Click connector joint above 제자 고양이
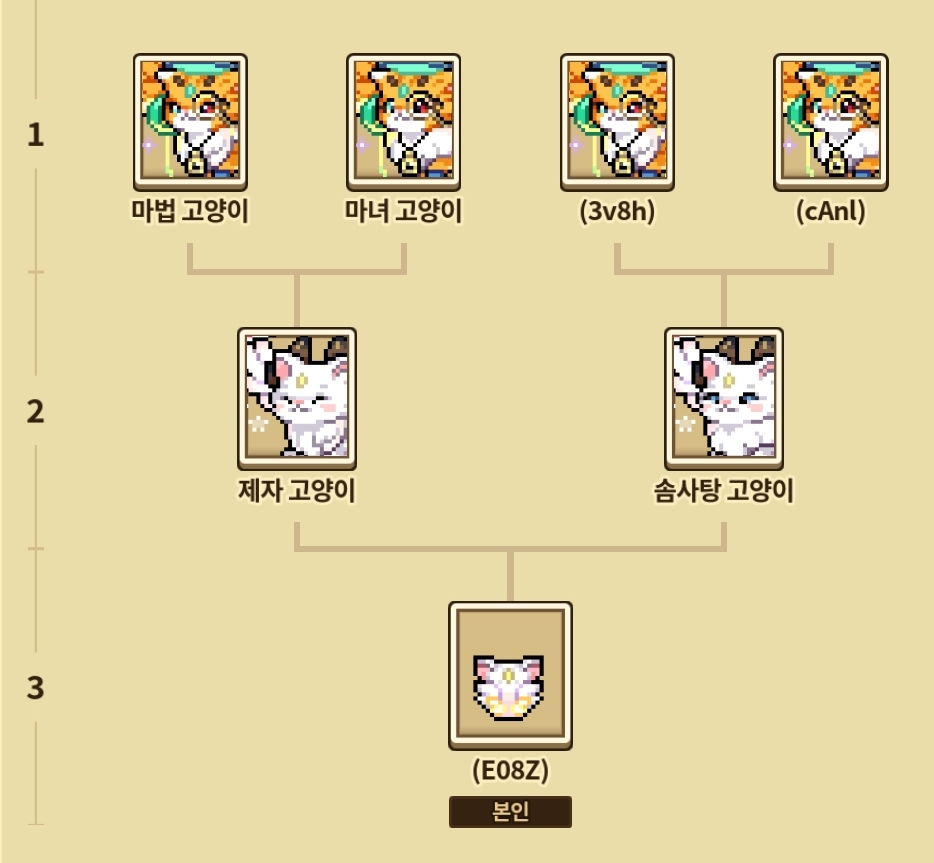 click(x=297, y=272)
